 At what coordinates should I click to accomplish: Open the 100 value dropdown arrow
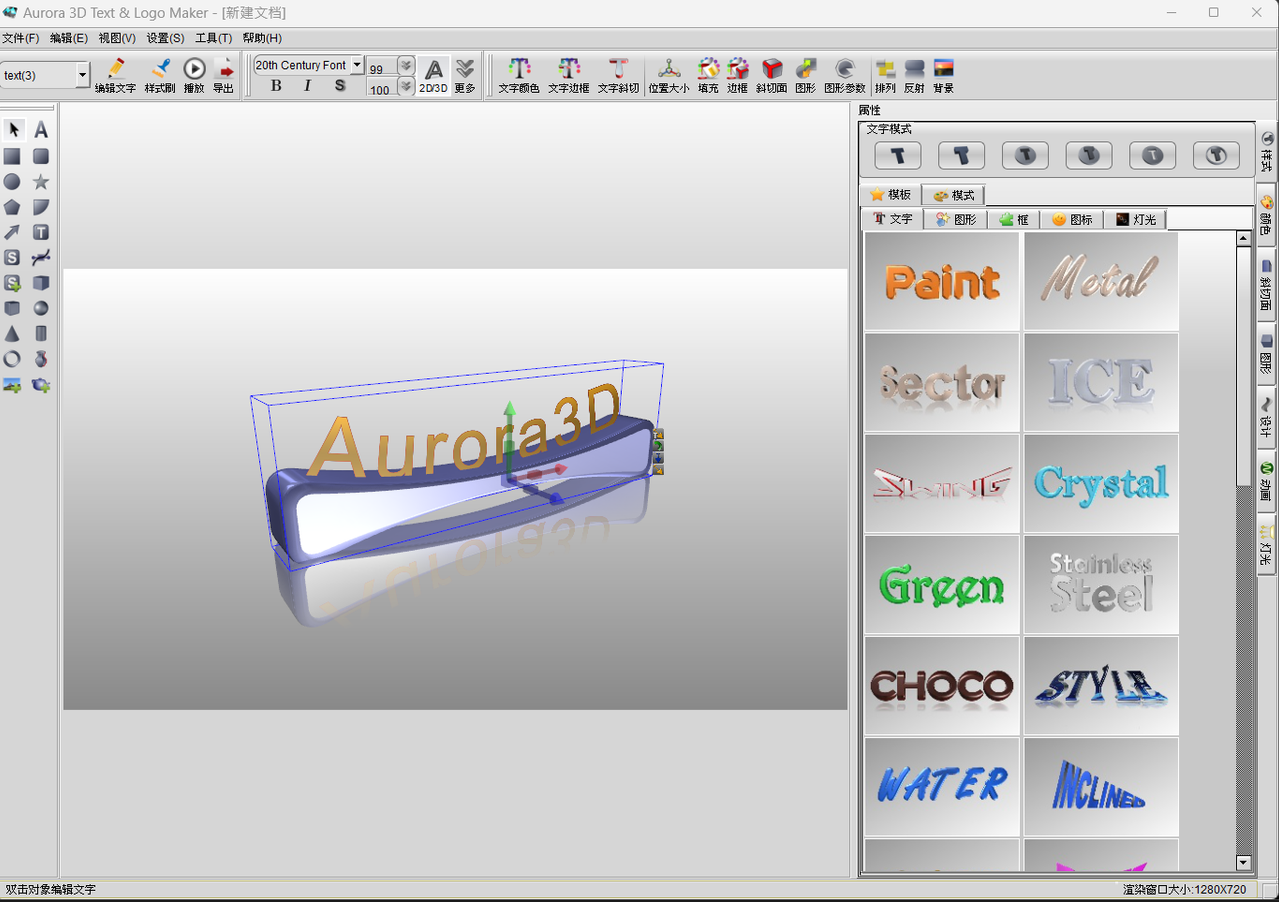pos(406,87)
